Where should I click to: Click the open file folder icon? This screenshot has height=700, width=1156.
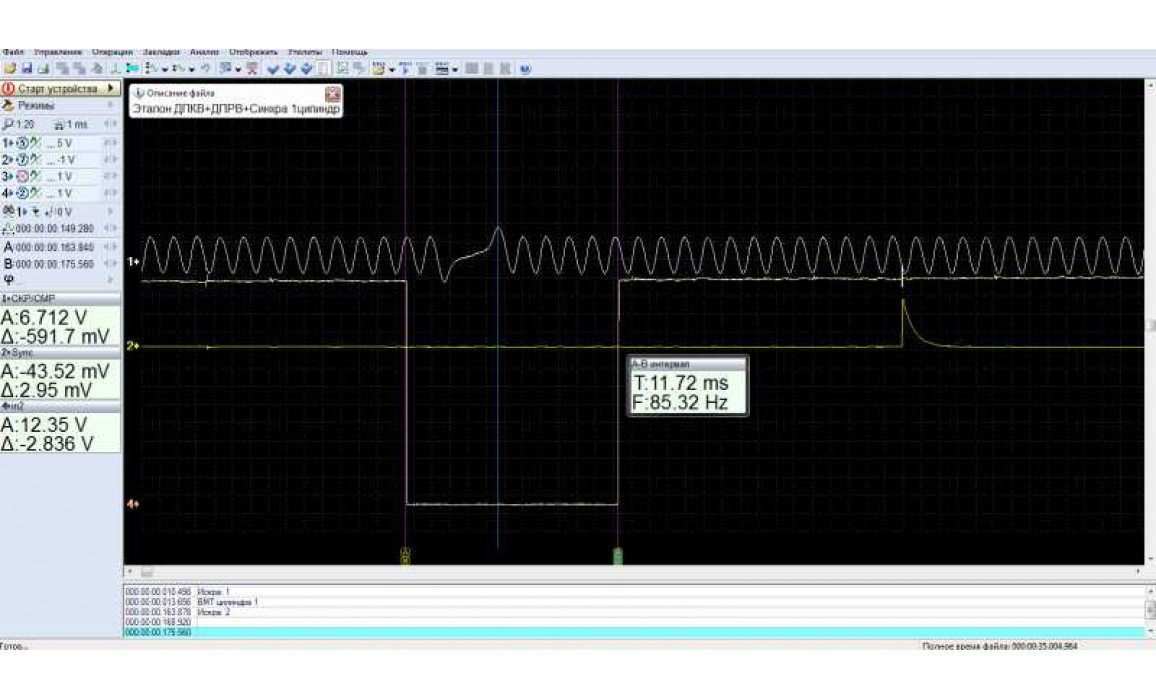pos(10,69)
